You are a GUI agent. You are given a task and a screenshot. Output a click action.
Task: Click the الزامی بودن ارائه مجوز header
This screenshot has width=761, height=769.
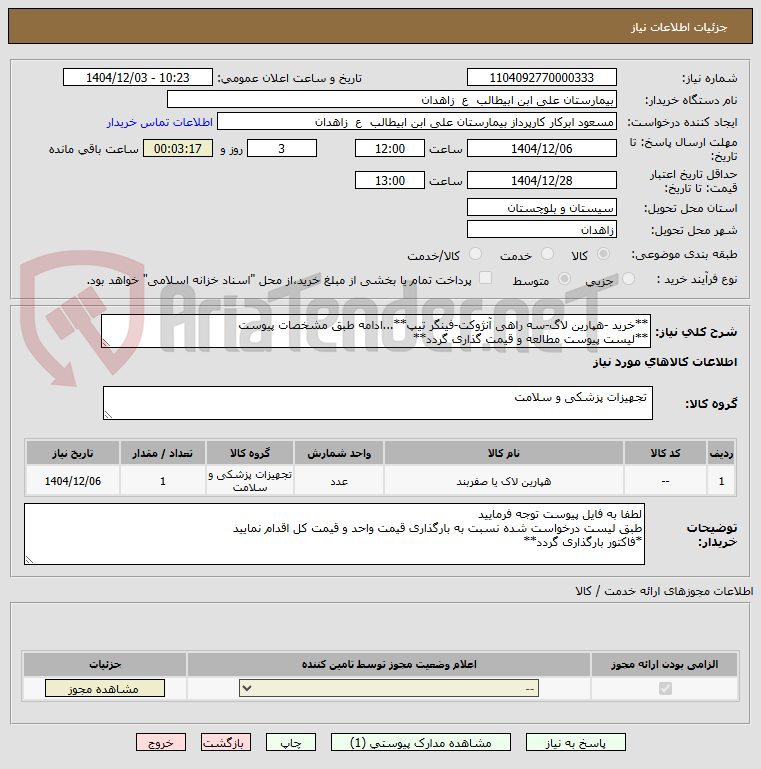(664, 664)
